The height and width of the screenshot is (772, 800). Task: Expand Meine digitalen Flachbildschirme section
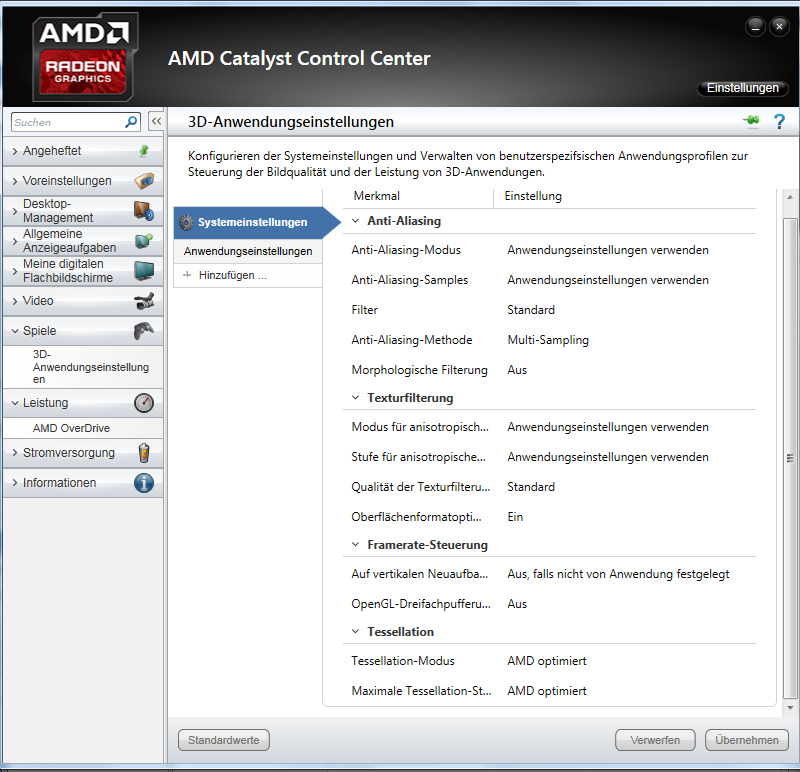(15, 271)
